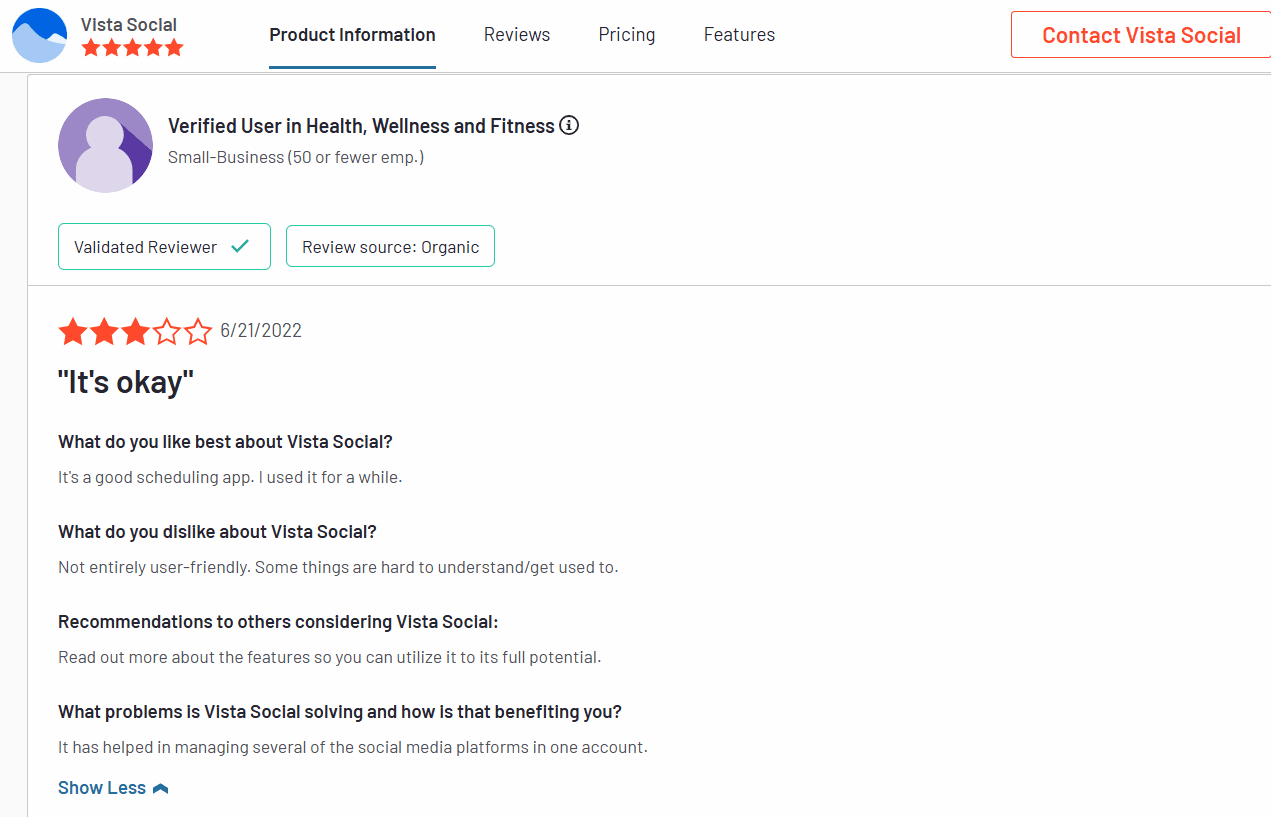
Task: Click the Vista Social circular logo
Action: coord(38,34)
